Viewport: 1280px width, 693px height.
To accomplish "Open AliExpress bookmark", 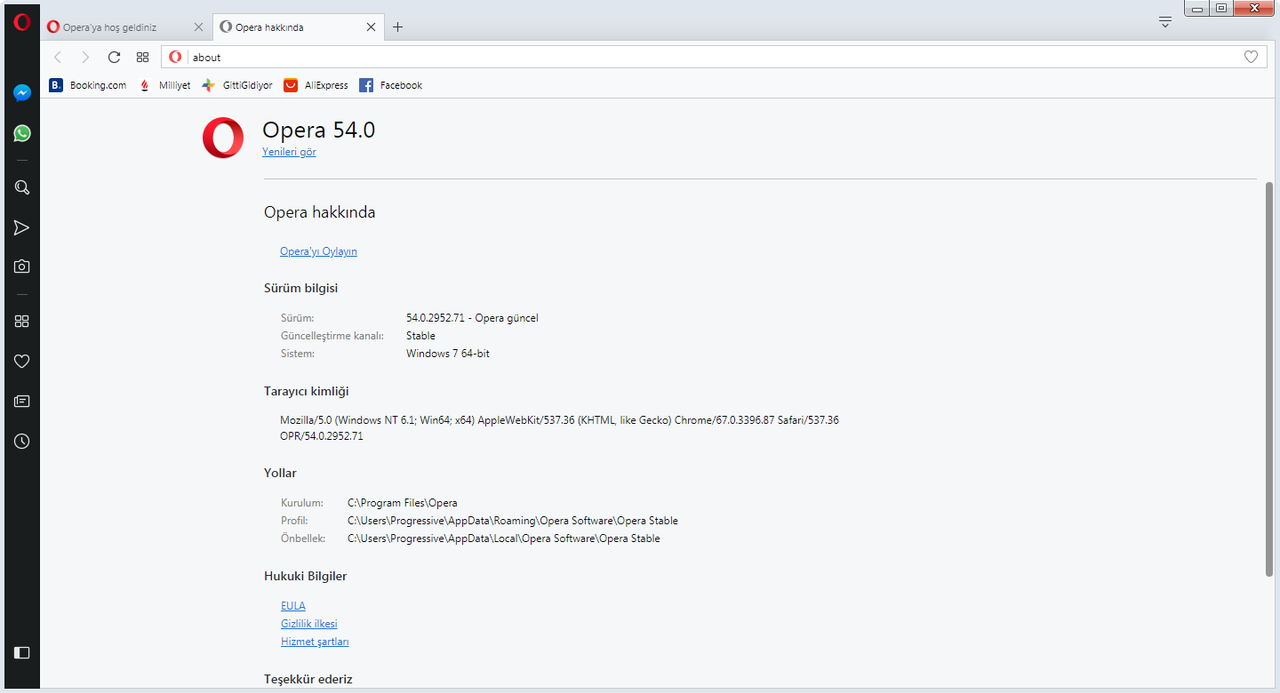I will 316,85.
